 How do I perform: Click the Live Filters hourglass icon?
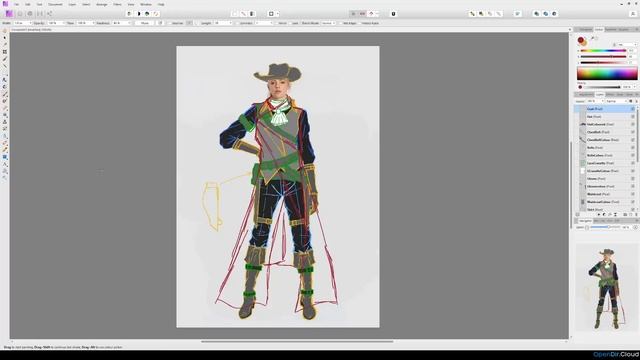coord(615,214)
